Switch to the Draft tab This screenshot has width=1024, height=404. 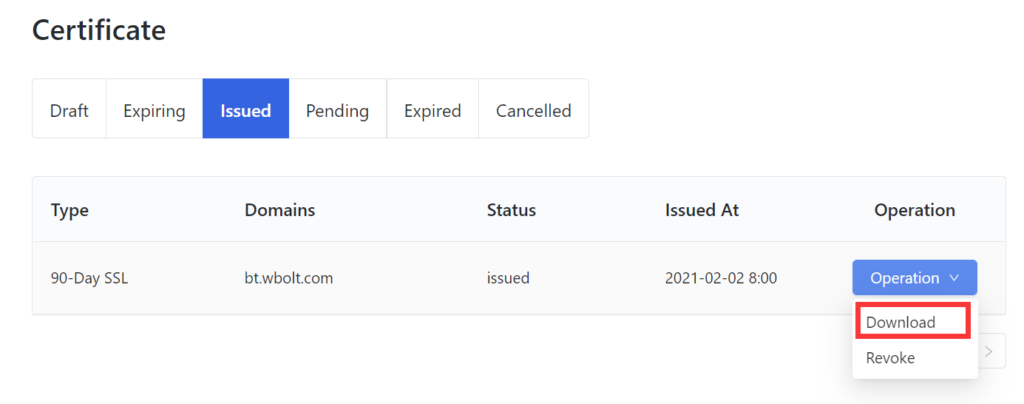(x=69, y=110)
